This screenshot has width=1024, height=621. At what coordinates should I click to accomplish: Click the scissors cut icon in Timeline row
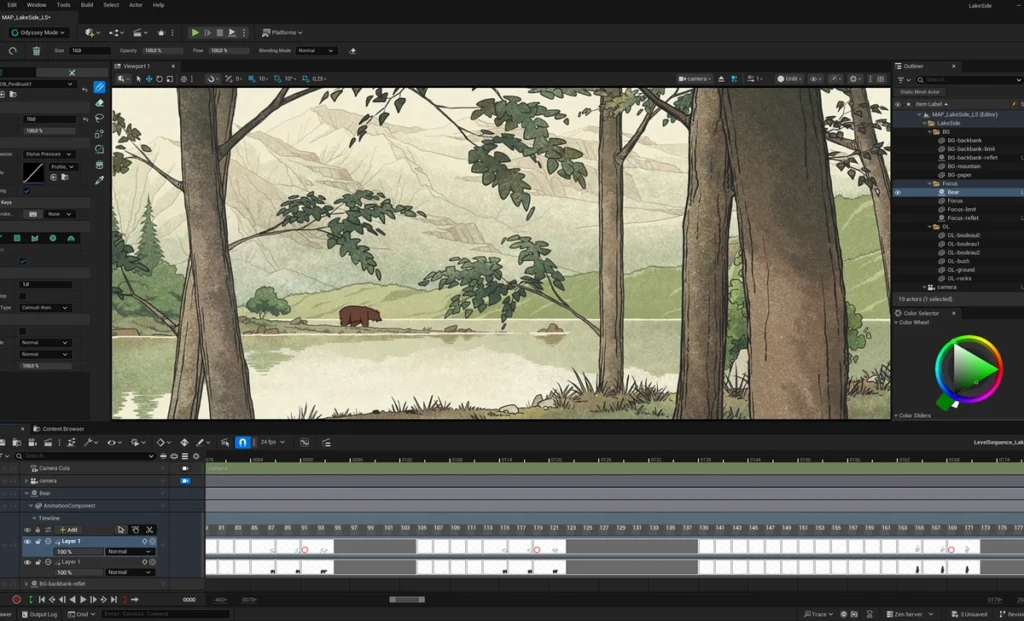pyautogui.click(x=149, y=529)
